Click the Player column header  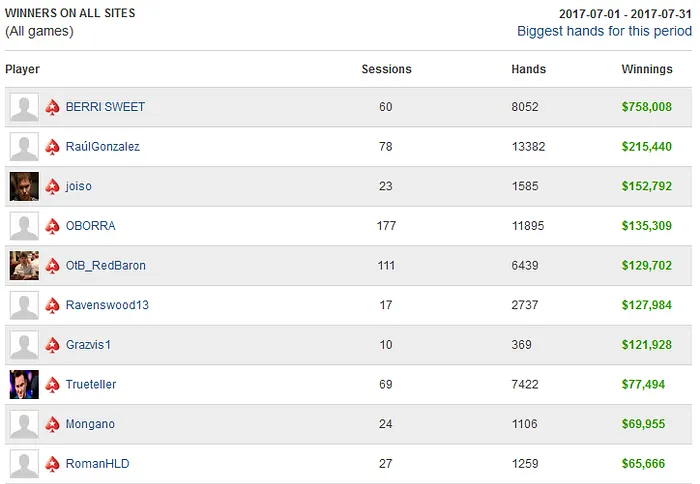[22, 70]
